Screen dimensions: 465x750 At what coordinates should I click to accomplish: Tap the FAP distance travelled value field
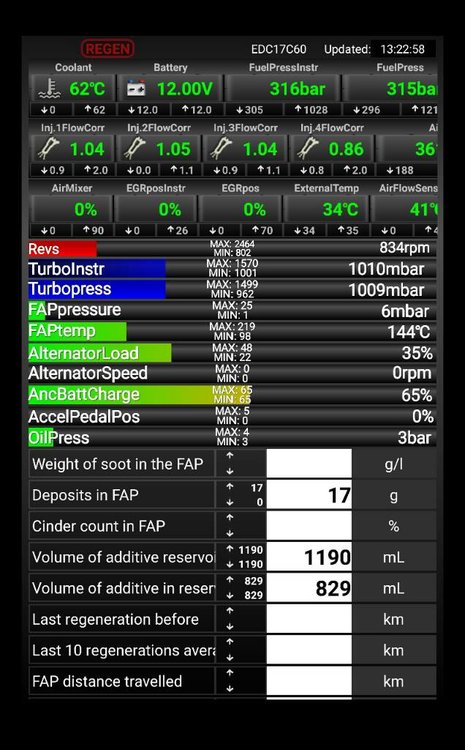tap(309, 681)
